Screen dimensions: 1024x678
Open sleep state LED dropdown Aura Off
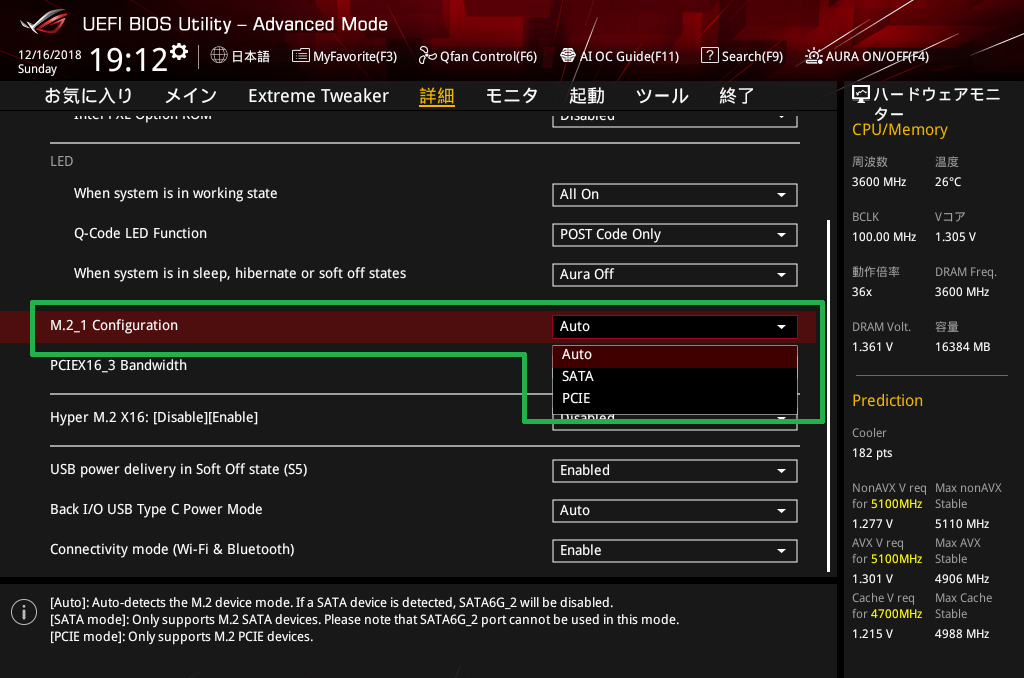click(675, 274)
